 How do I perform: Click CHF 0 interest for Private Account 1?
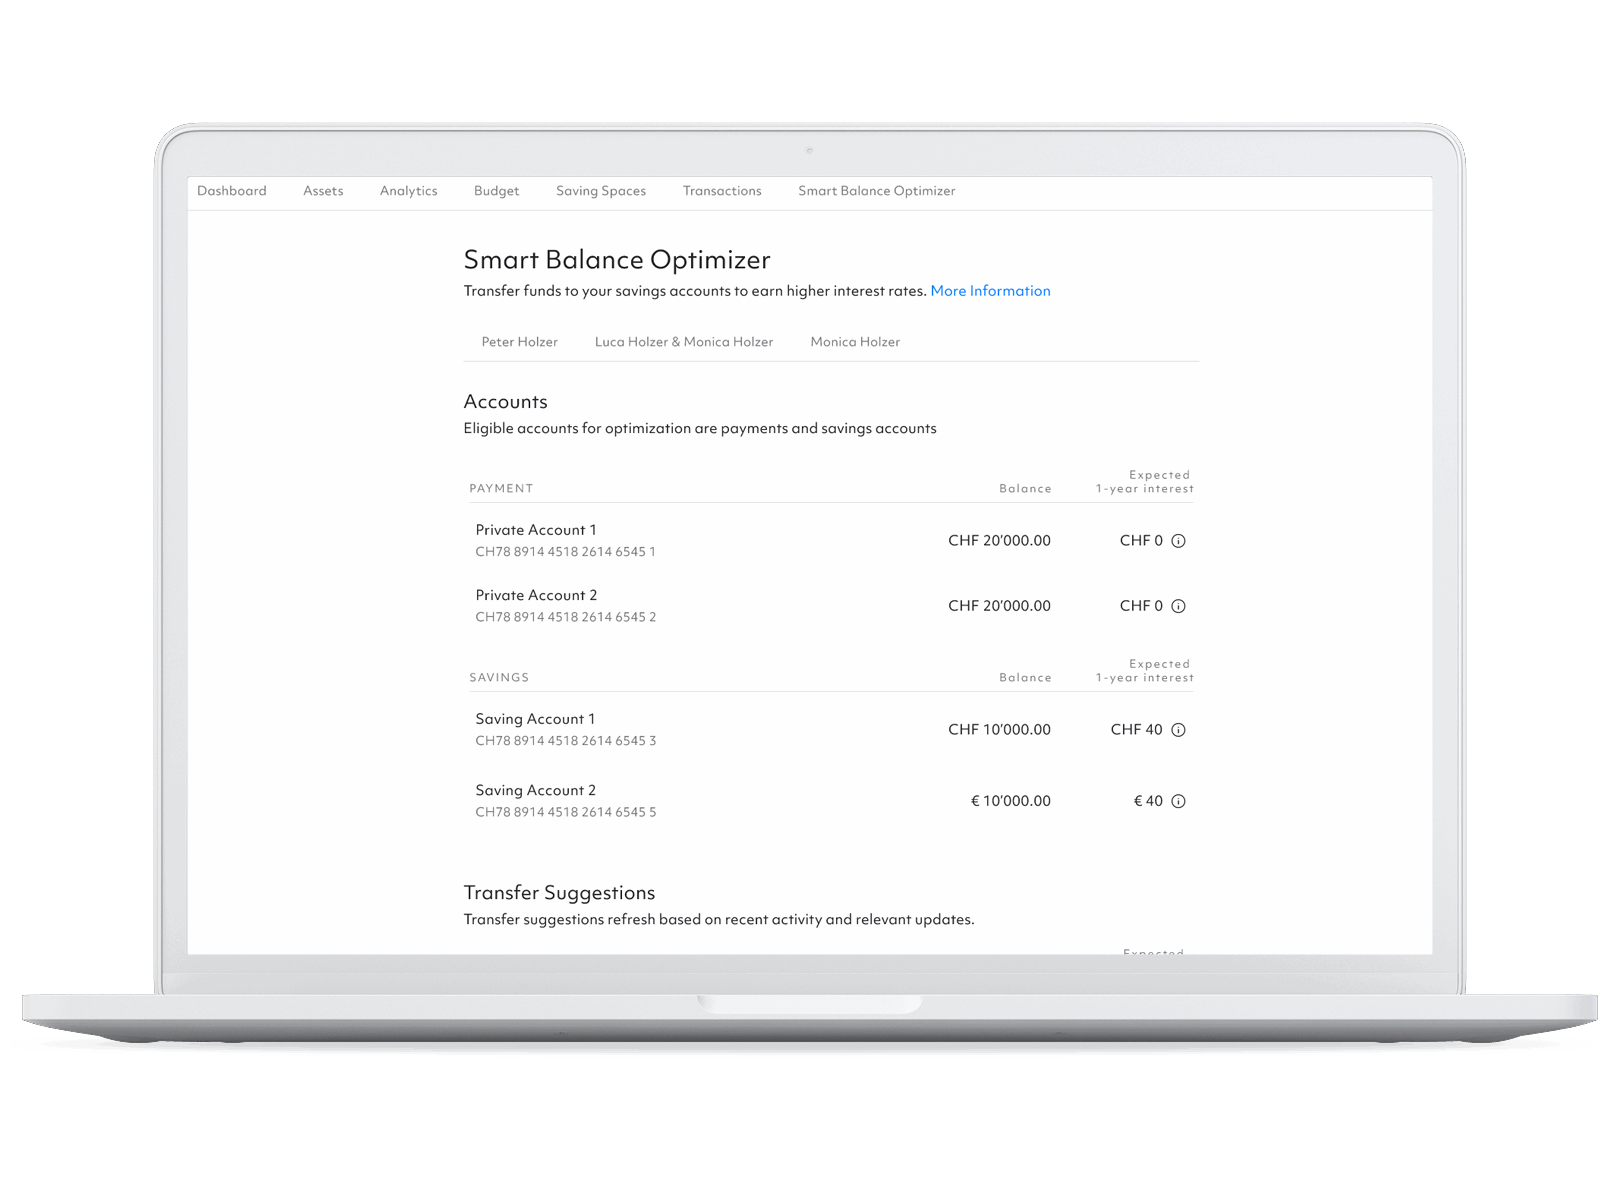click(1141, 541)
